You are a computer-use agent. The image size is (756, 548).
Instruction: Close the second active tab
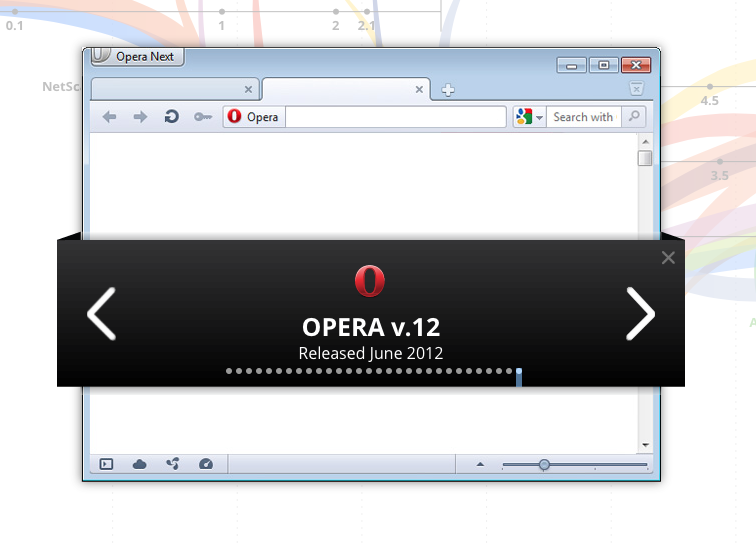tap(419, 89)
